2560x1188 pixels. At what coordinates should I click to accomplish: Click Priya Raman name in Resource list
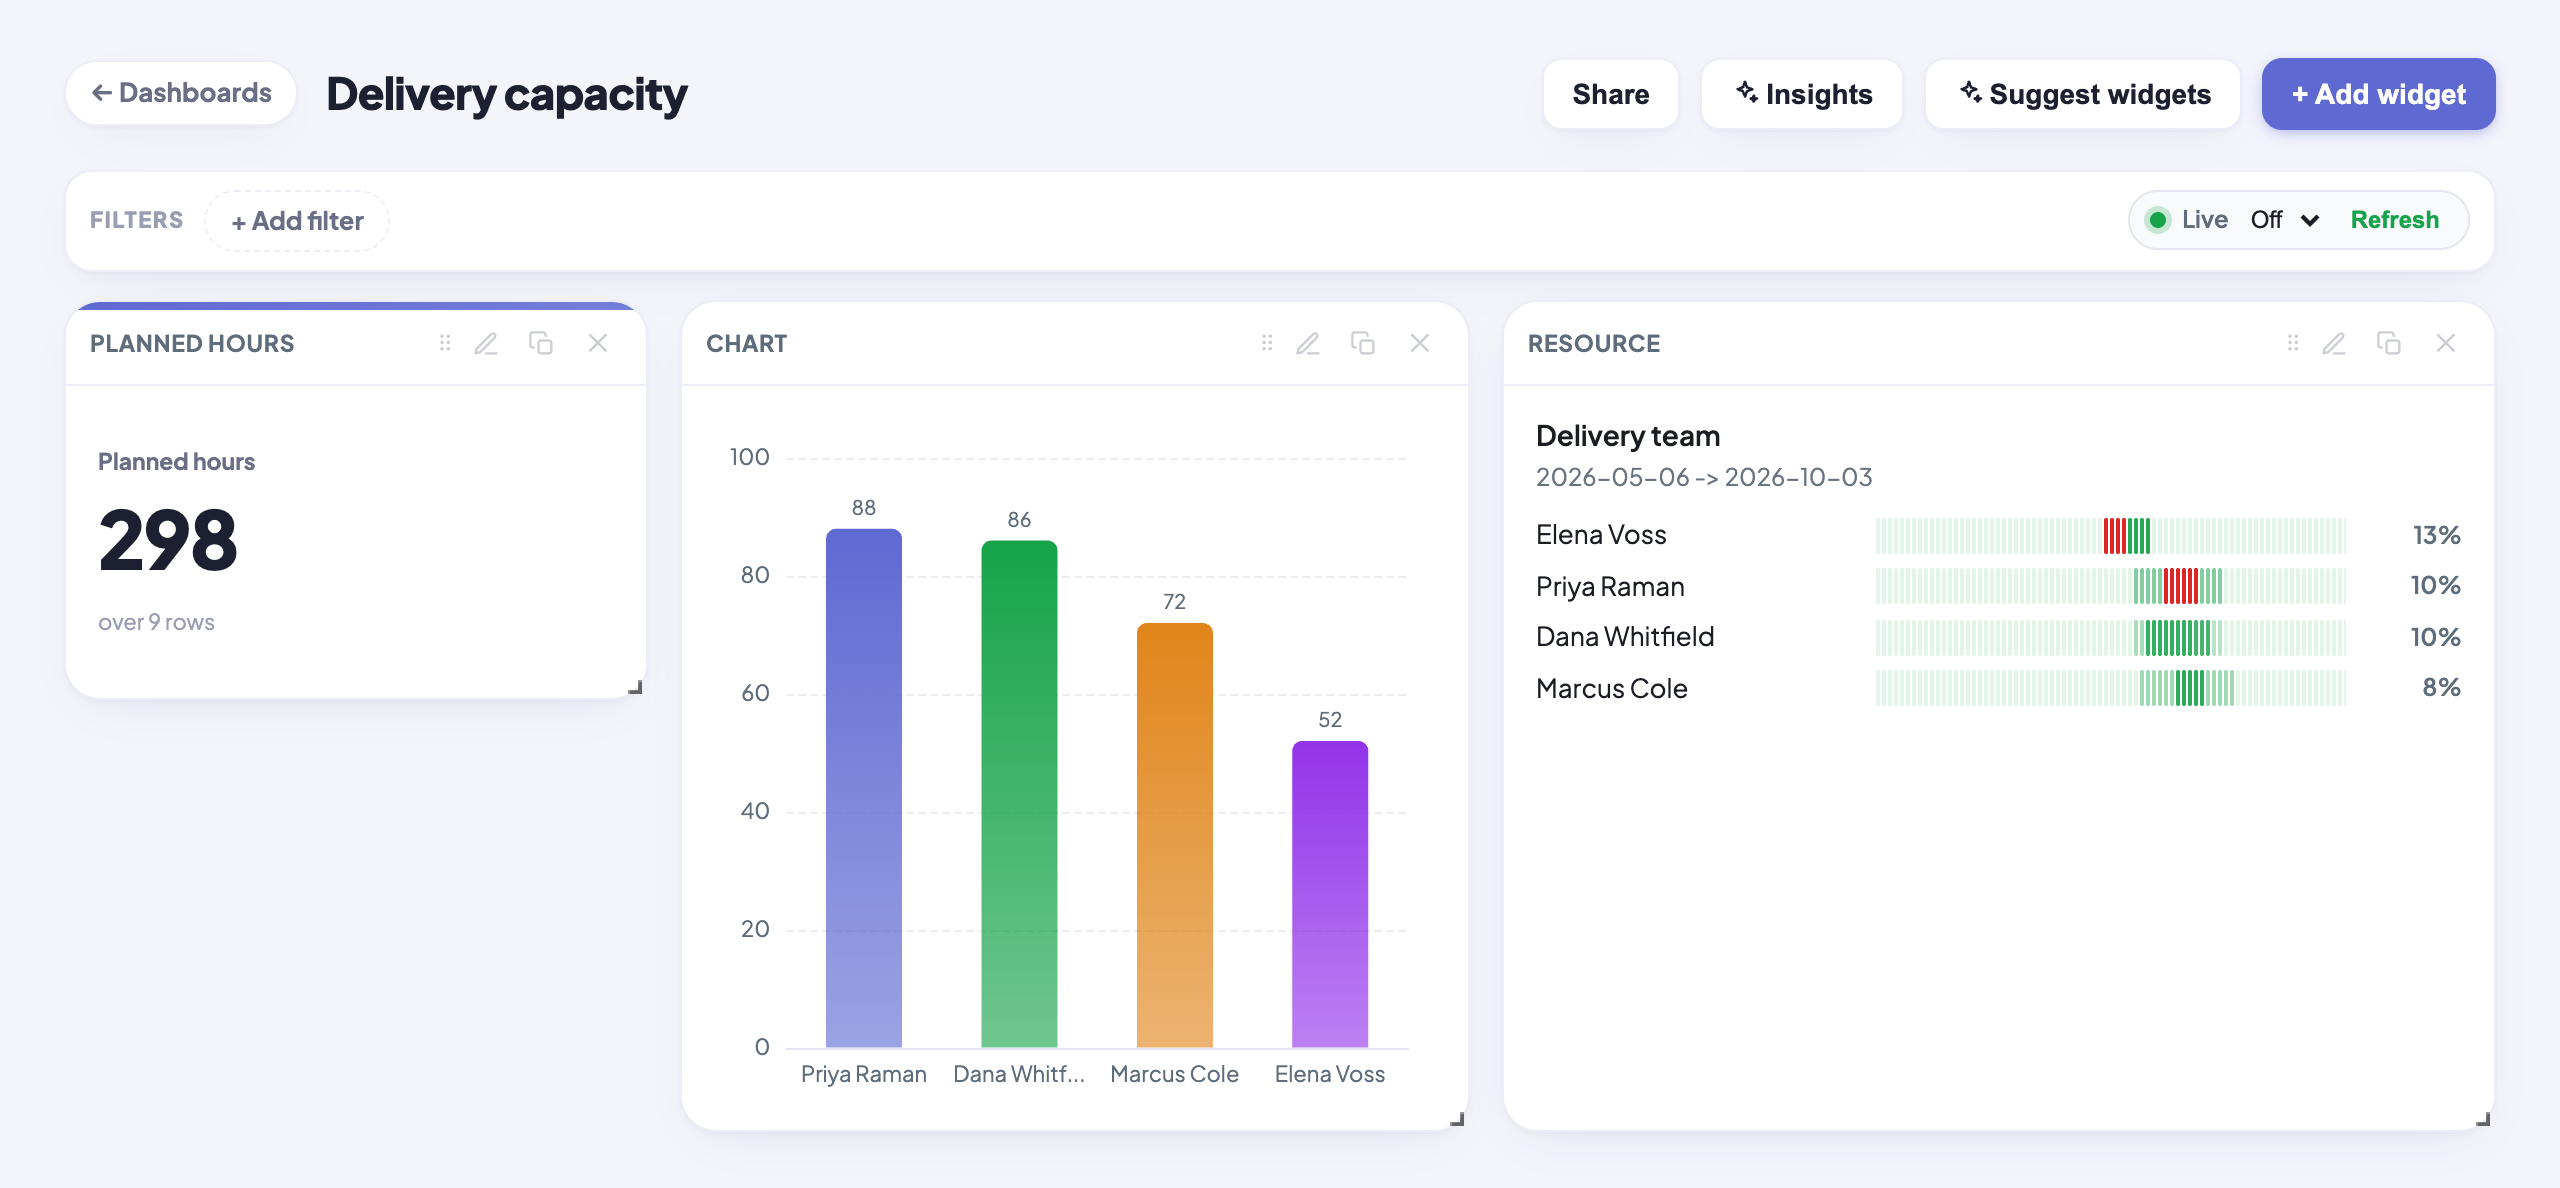pos(1610,587)
